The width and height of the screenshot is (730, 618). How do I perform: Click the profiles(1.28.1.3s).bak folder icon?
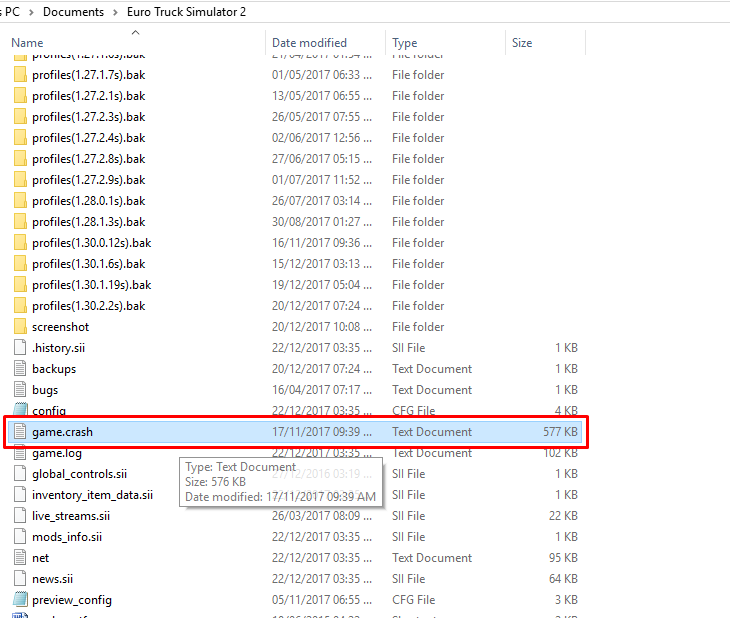(x=20, y=221)
